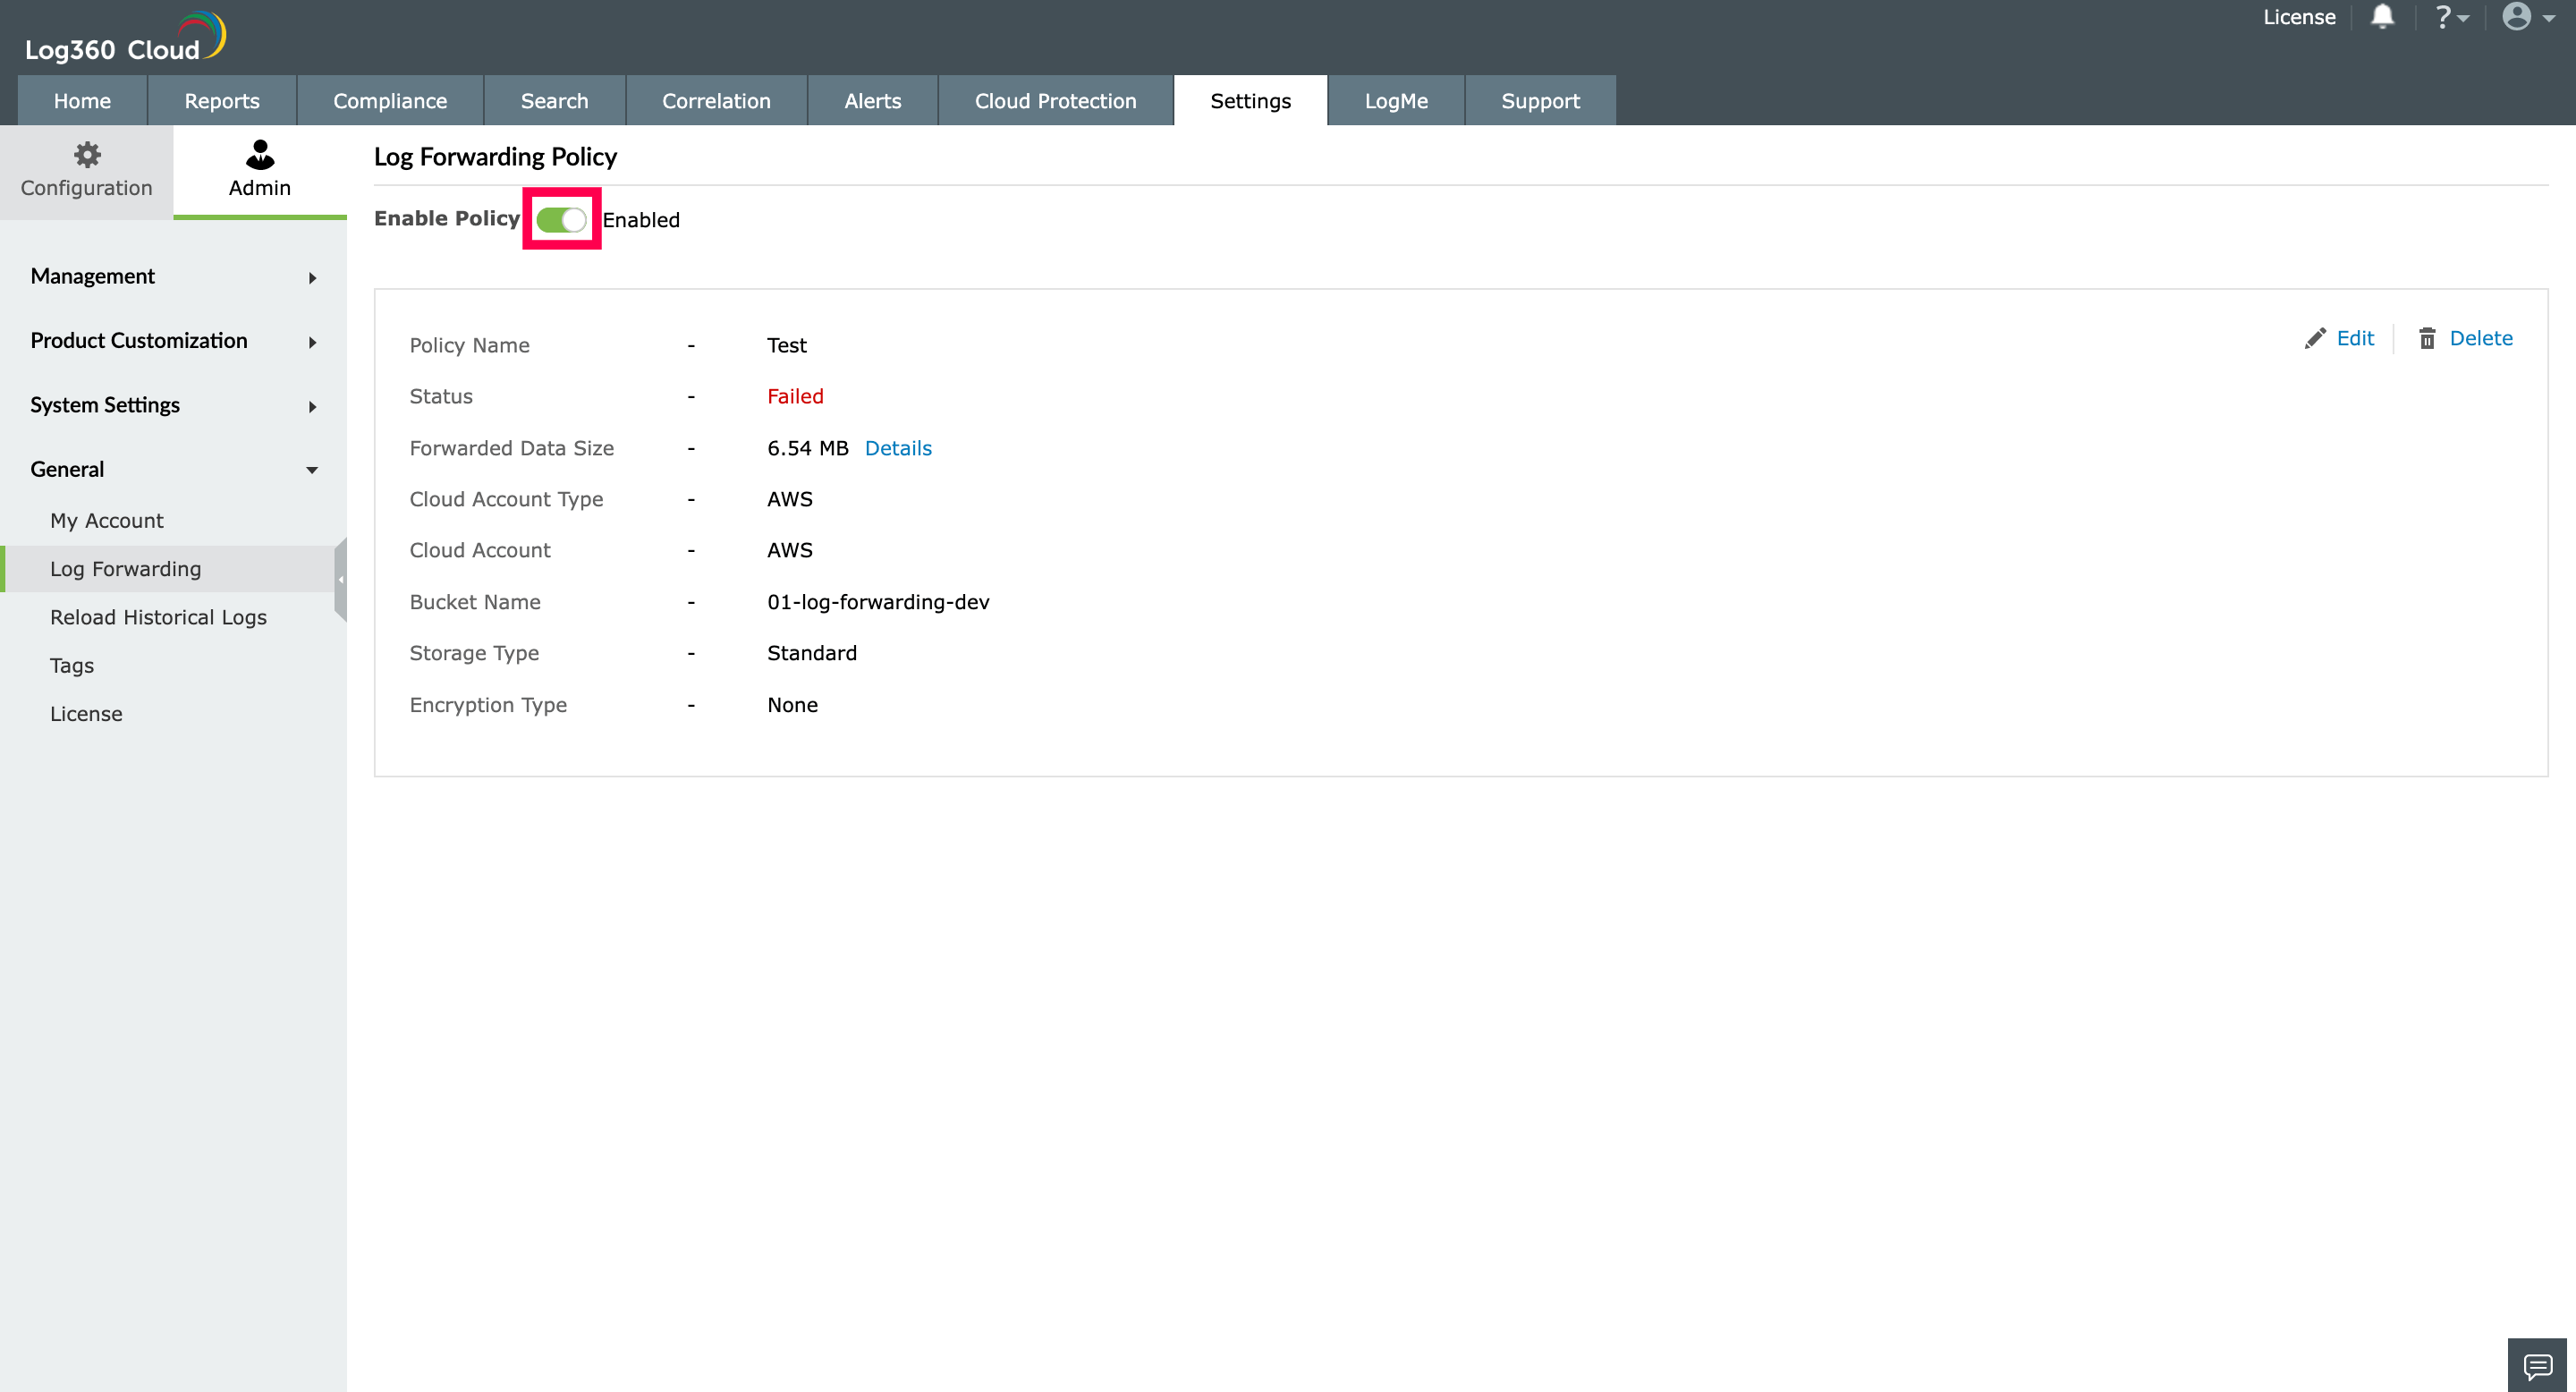Switch to the Cloud Protection tab
The height and width of the screenshot is (1392, 2576).
tap(1054, 100)
